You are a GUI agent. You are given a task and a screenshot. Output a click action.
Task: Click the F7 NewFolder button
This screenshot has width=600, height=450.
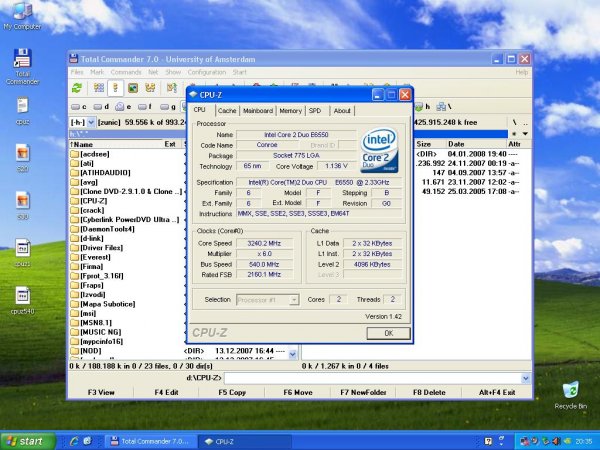tap(364, 393)
